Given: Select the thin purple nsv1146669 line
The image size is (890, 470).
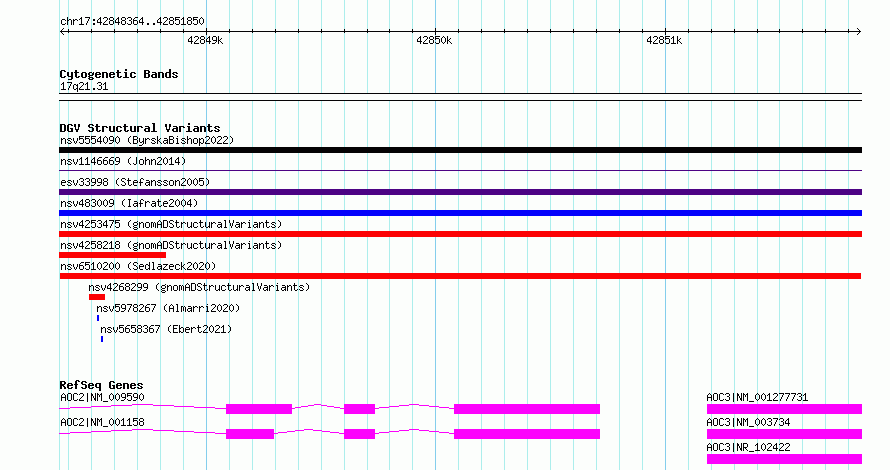Looking at the screenshot, I should pos(460,170).
